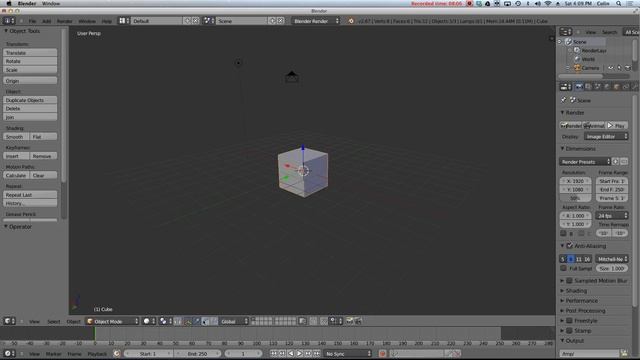Open the outliner editor type selector
Screen dimensions: 640x360
click(566, 32)
